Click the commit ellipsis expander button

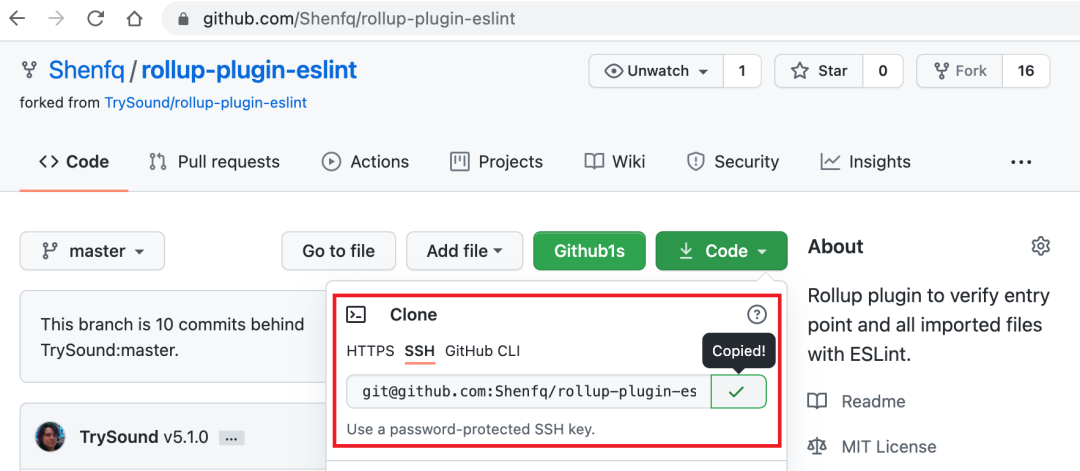(x=232, y=438)
